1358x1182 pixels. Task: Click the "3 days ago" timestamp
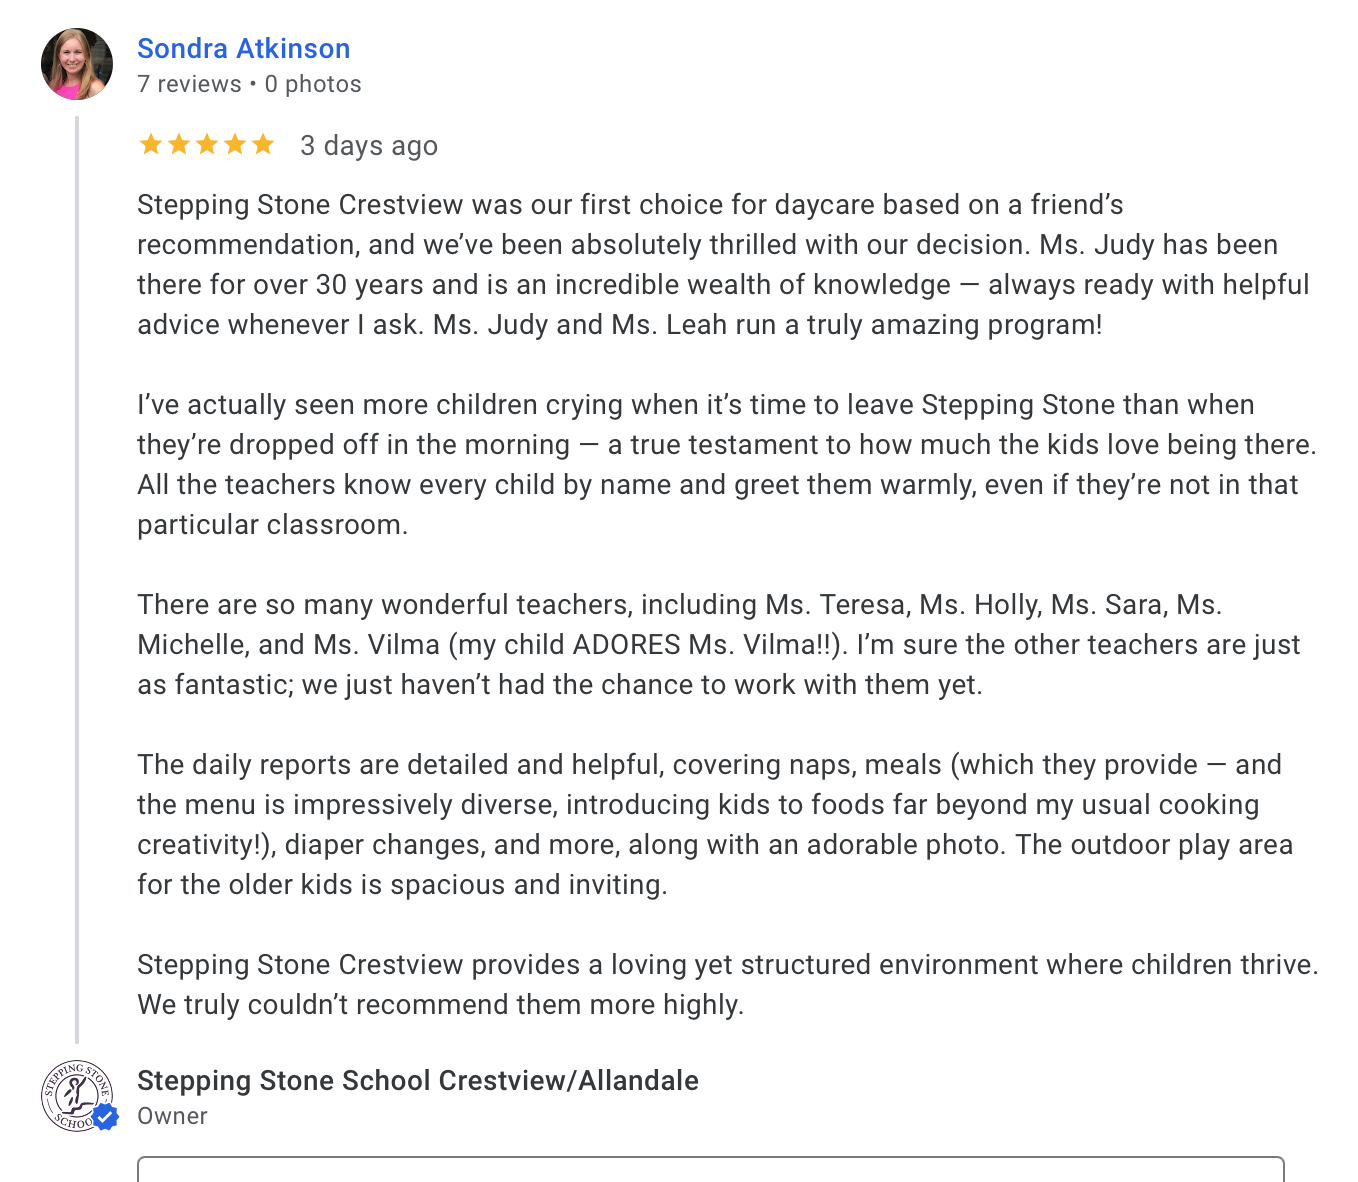pyautogui.click(x=369, y=146)
